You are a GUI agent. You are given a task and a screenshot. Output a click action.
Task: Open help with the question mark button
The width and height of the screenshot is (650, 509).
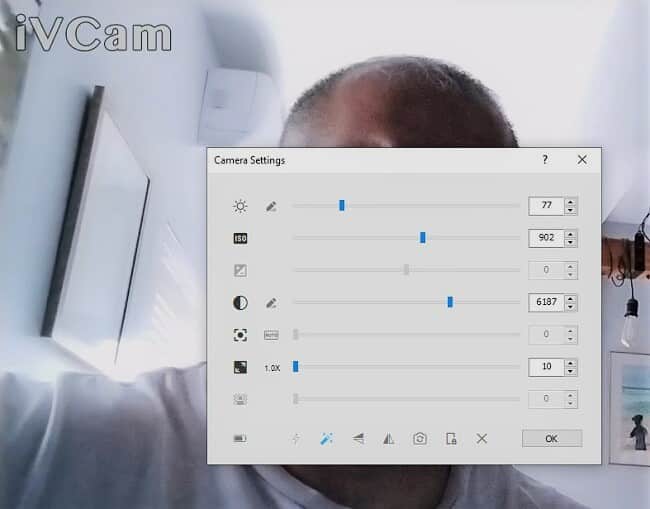click(545, 159)
